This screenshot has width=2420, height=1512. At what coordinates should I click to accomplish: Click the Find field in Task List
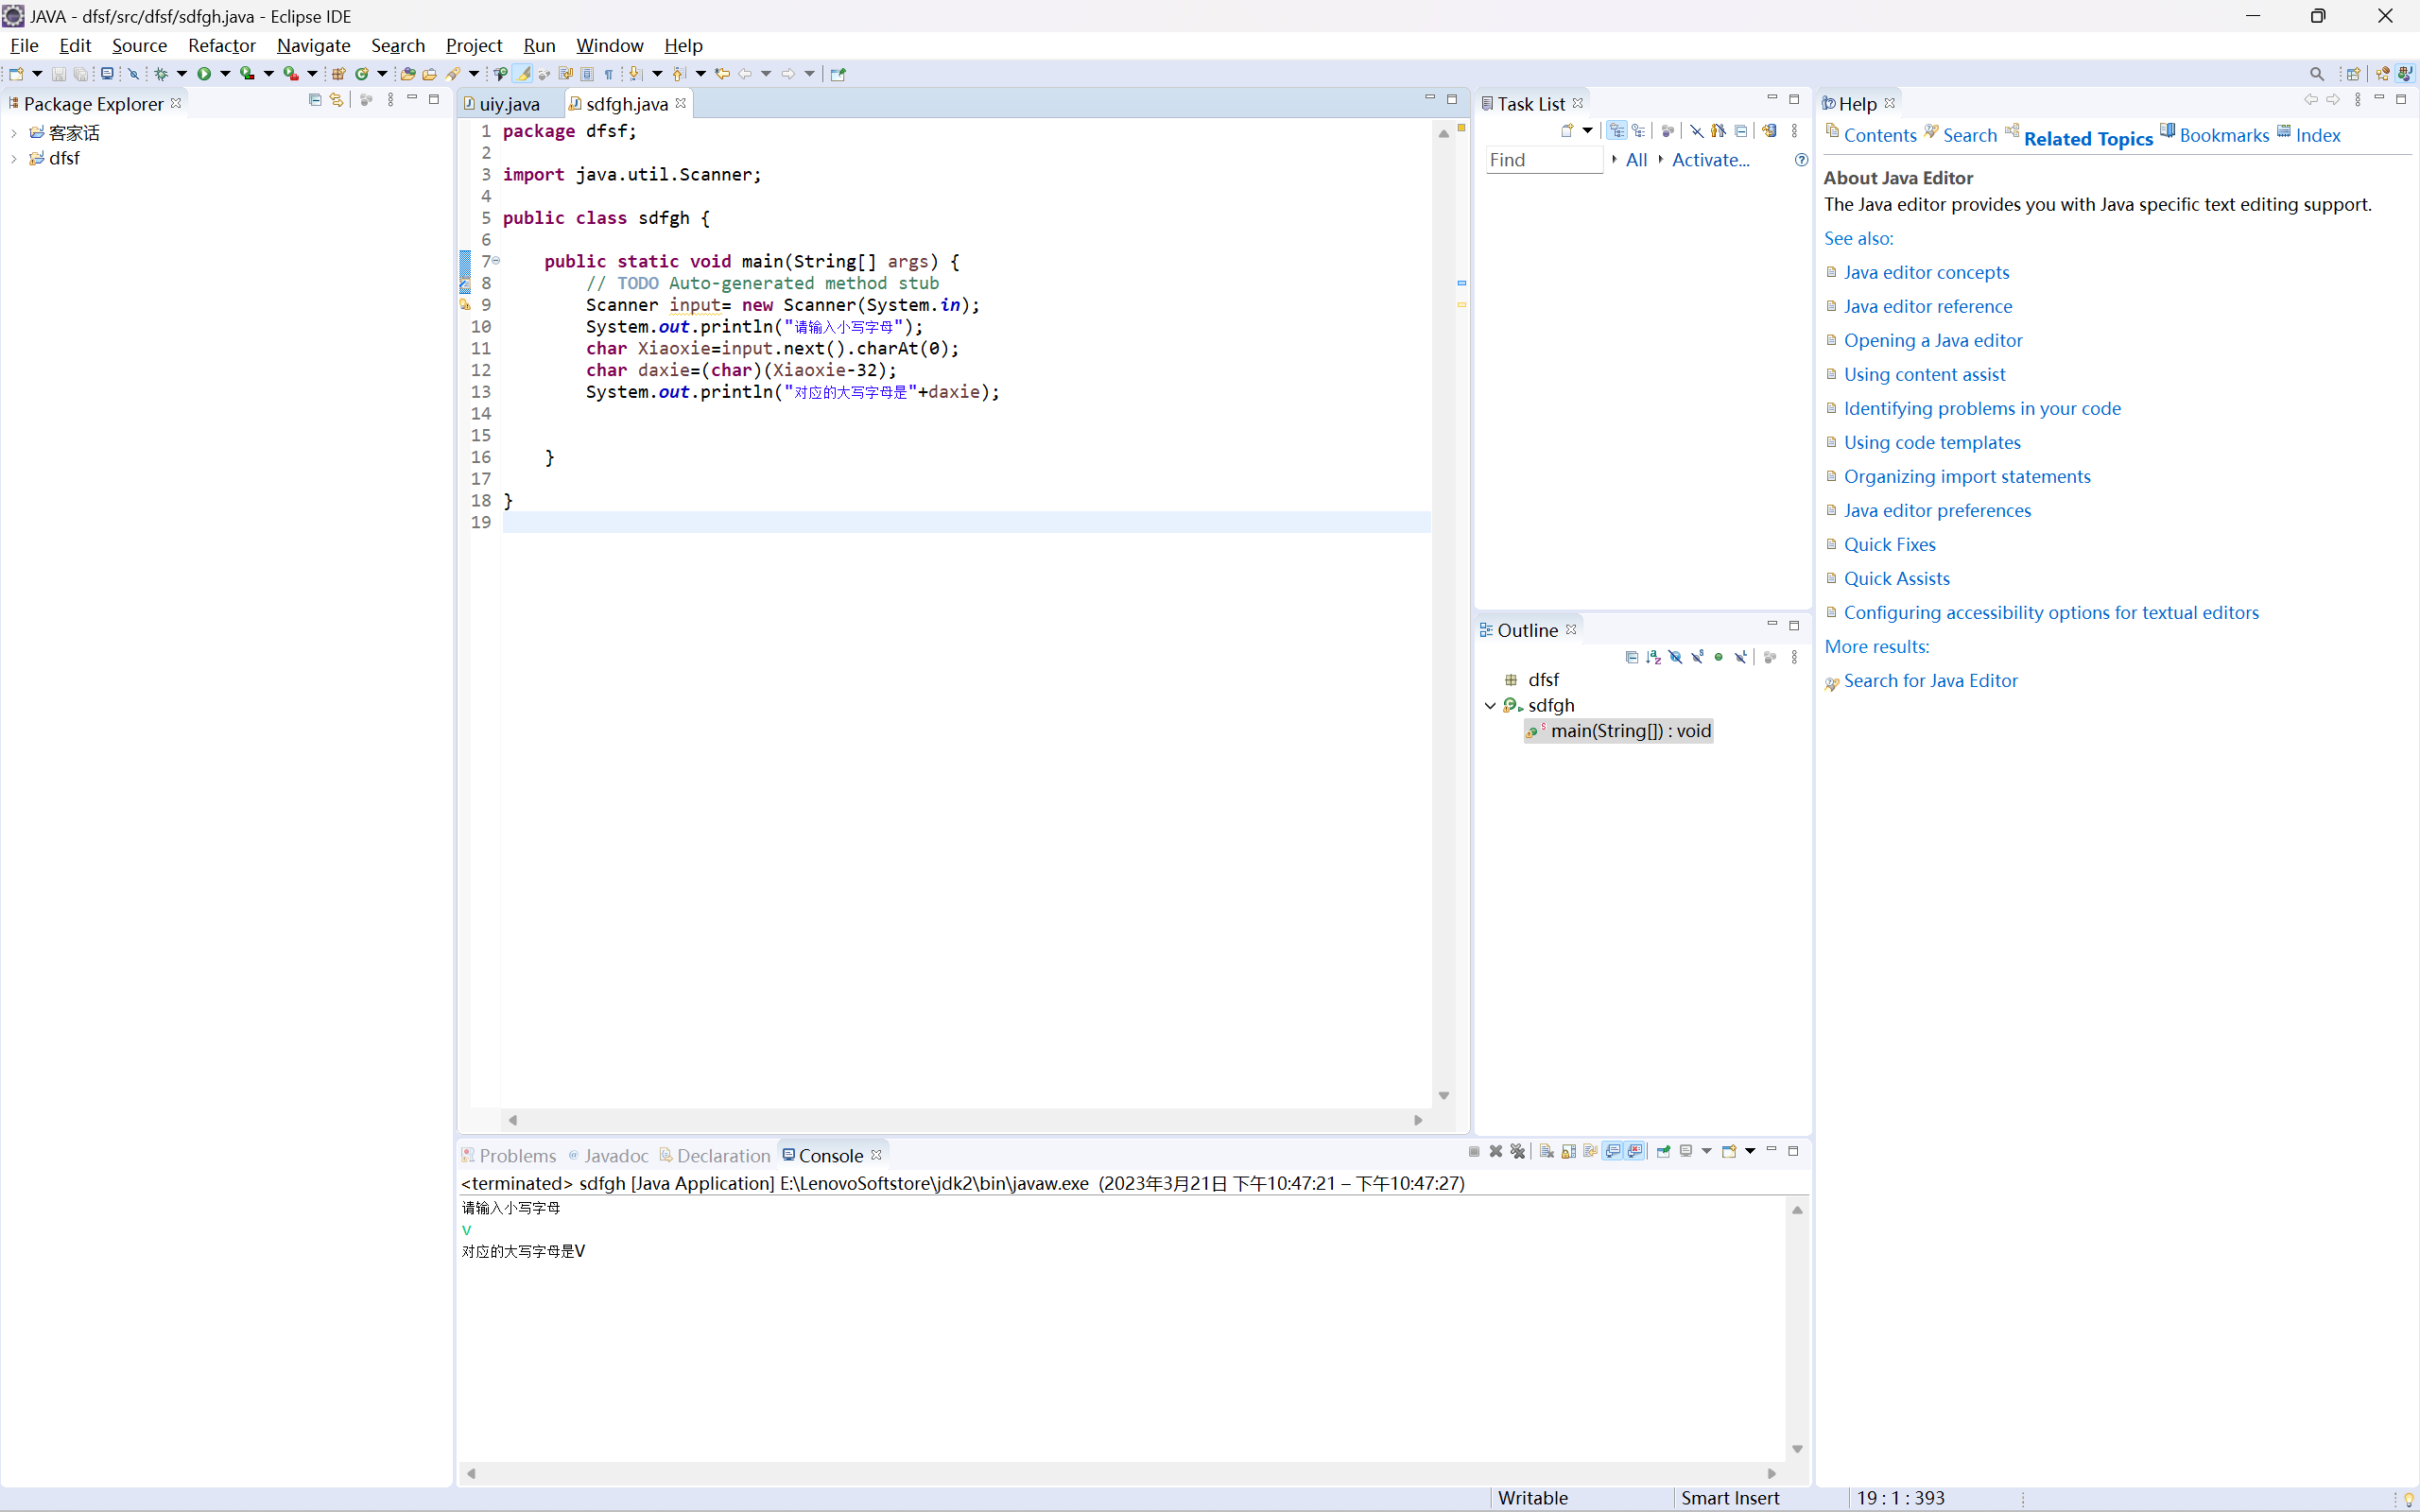coord(1543,160)
